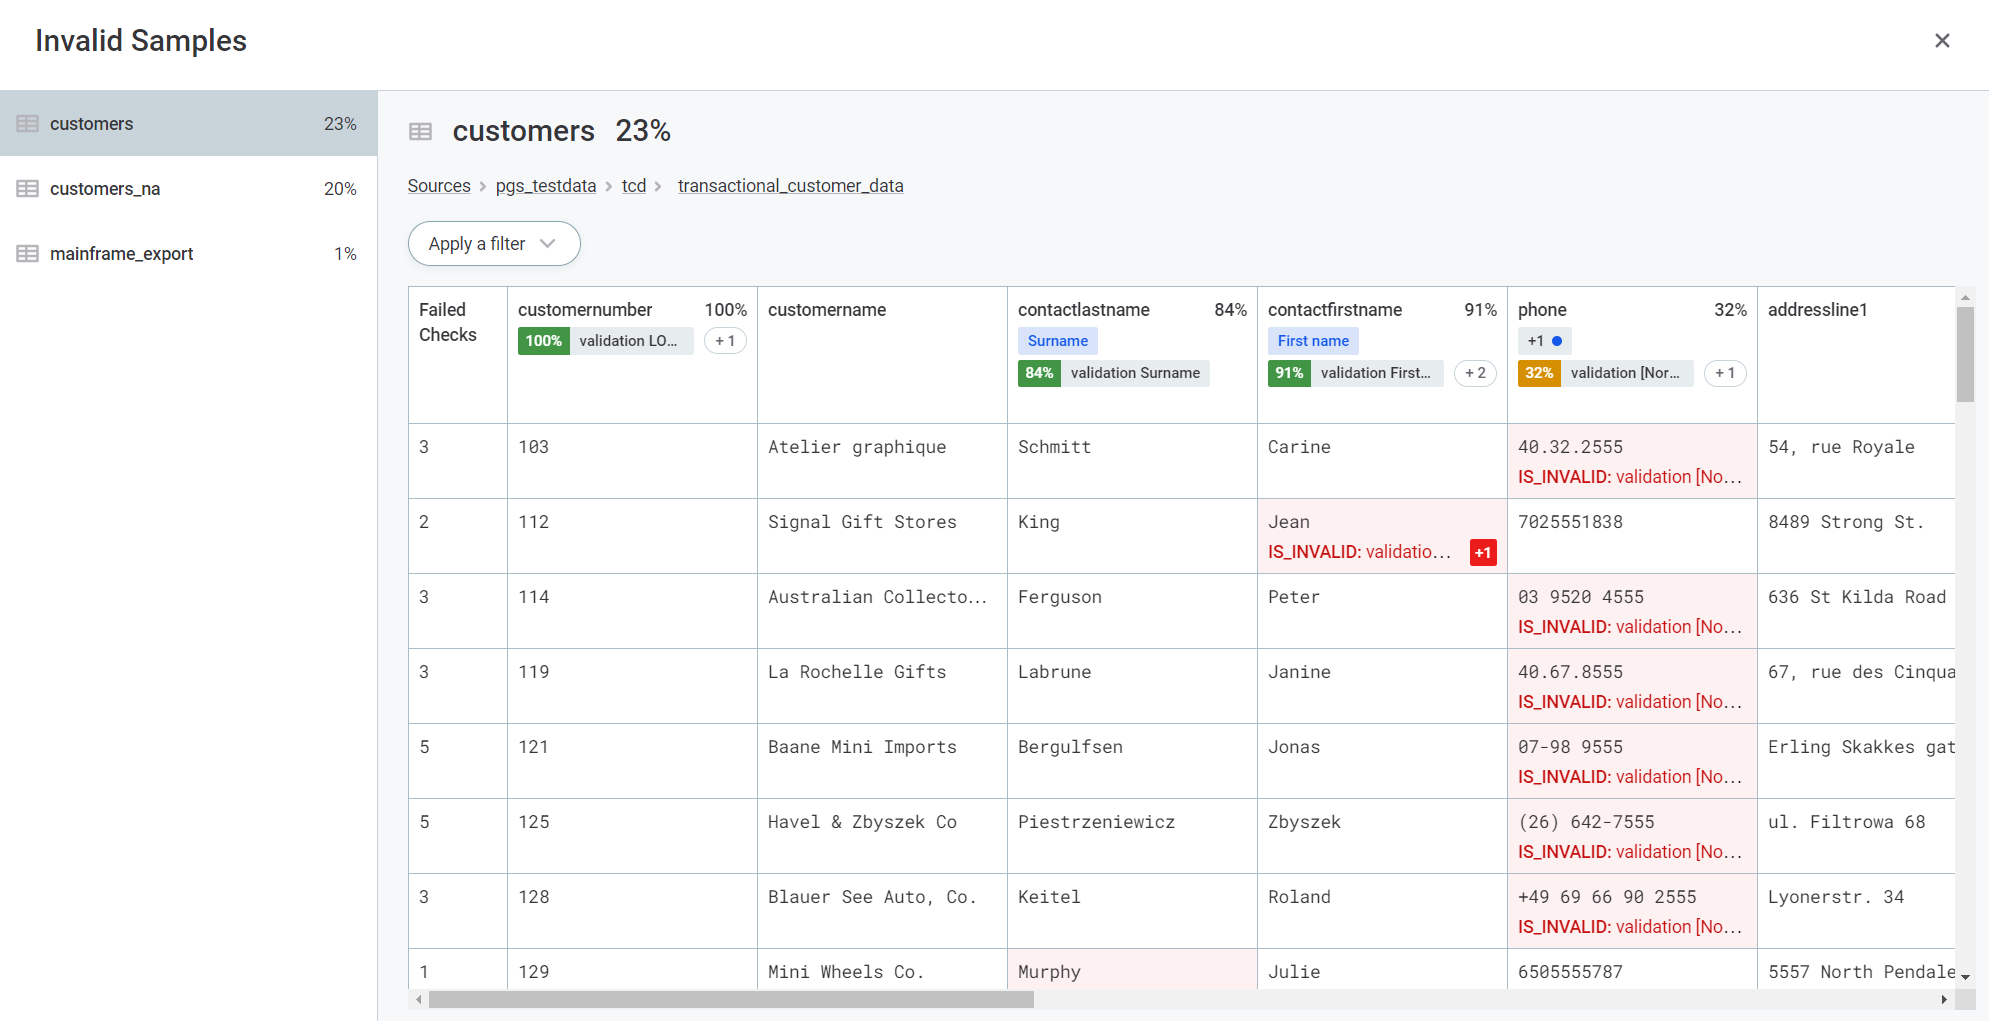Screen dimensions: 1989x1021
Task: Click the +1 blue dot tag under phone
Action: (1544, 341)
